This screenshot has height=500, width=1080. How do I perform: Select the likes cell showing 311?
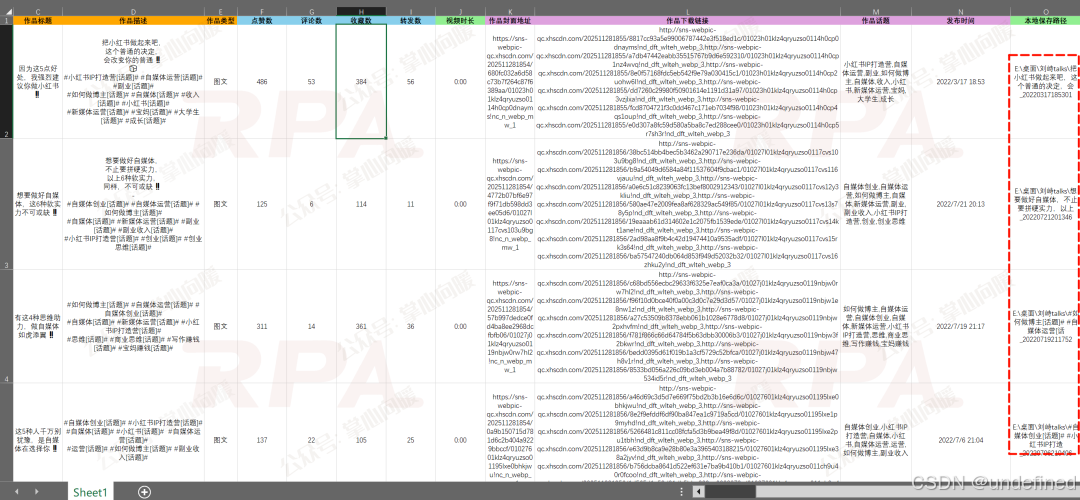pyautogui.click(x=262, y=326)
